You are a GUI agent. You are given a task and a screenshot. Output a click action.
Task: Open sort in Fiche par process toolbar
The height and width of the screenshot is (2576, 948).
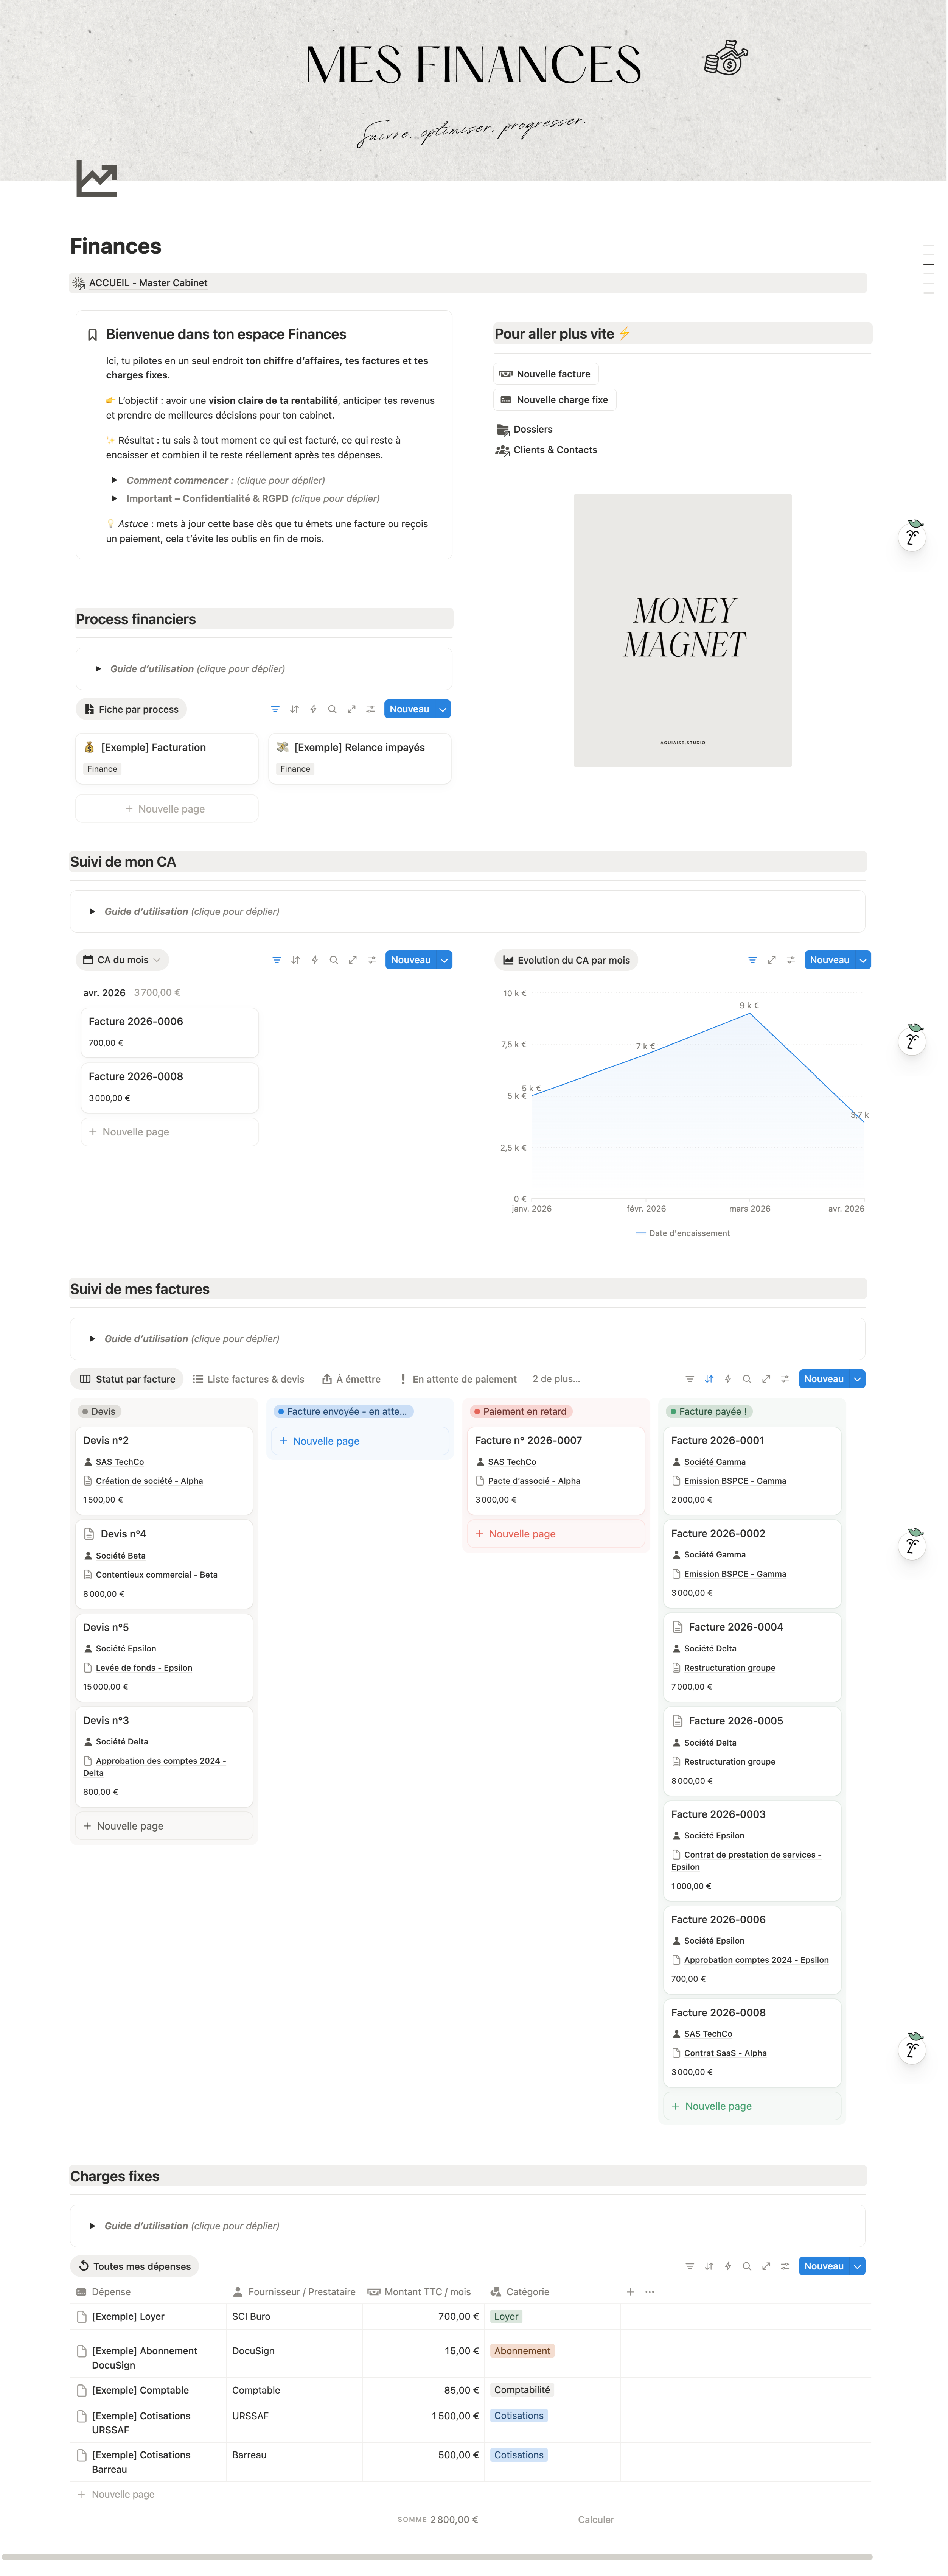[x=294, y=709]
